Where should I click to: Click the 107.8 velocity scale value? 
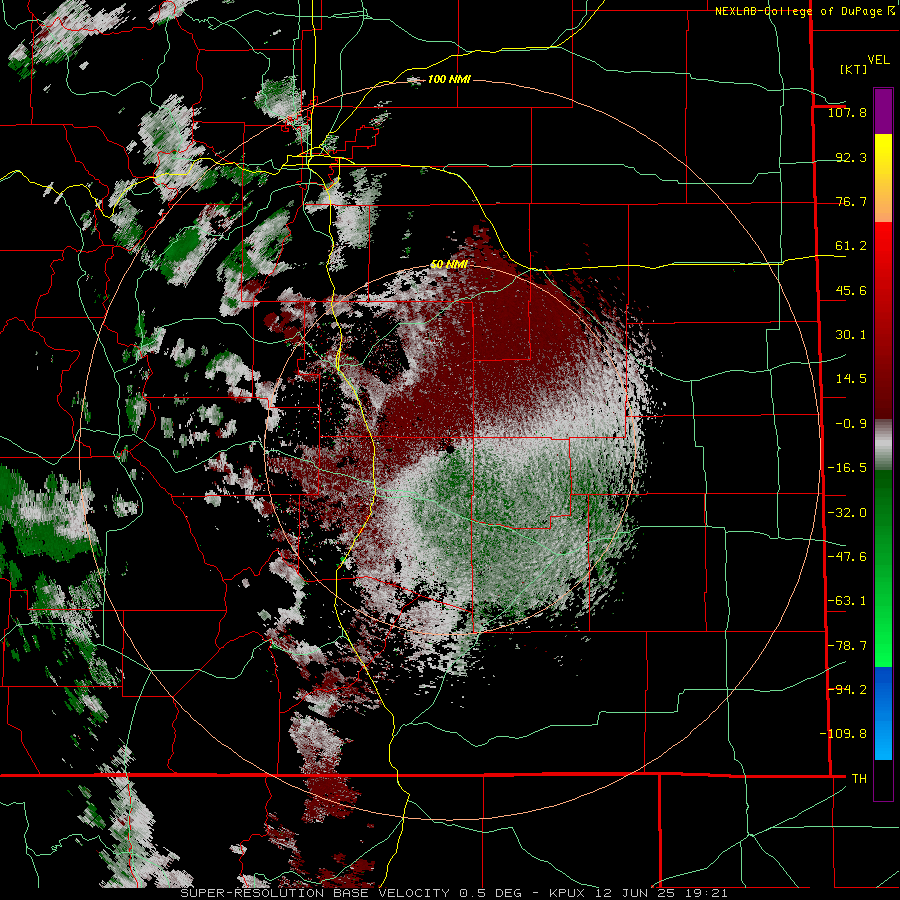click(x=847, y=113)
